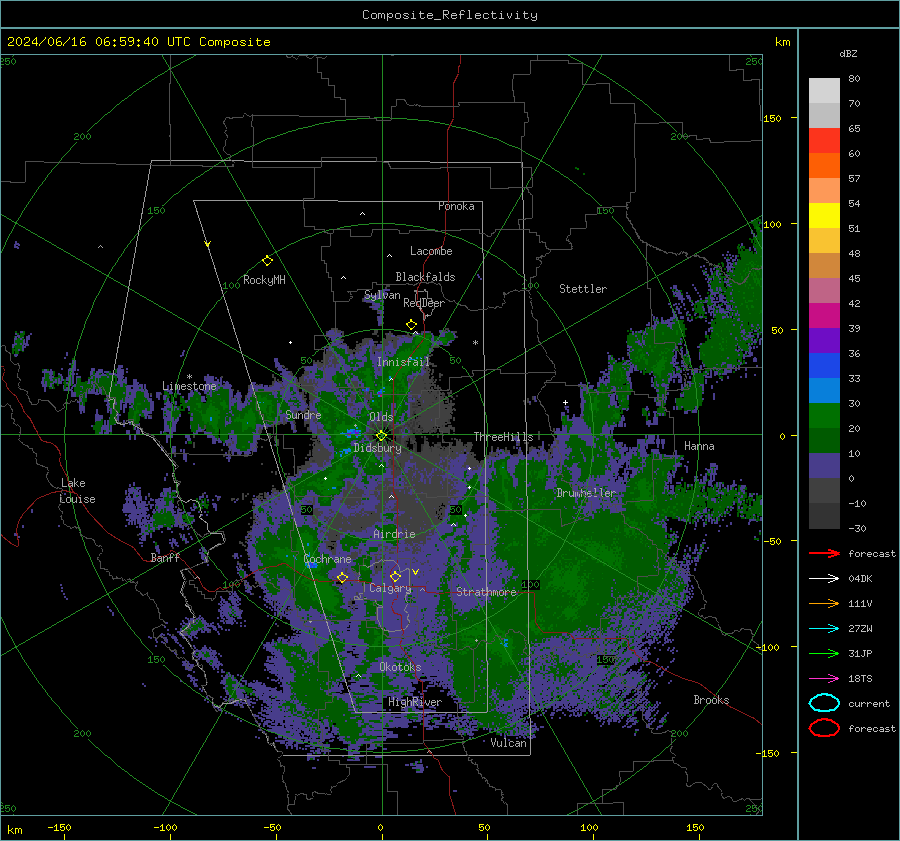Viewport: 900px width, 841px height.
Task: Select the Lacombe label on the map
Action: pyautogui.click(x=431, y=251)
